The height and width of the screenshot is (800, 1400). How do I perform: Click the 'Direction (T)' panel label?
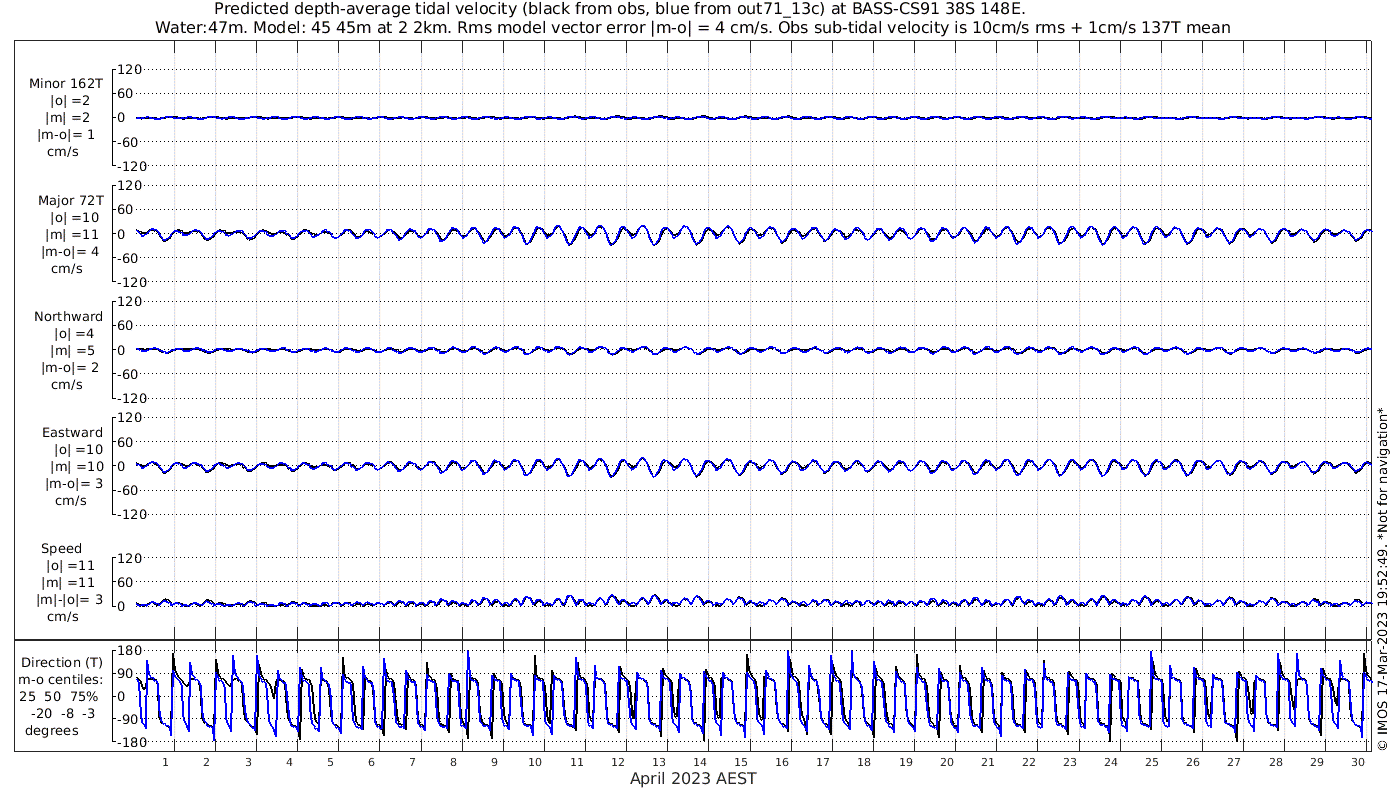(x=62, y=662)
